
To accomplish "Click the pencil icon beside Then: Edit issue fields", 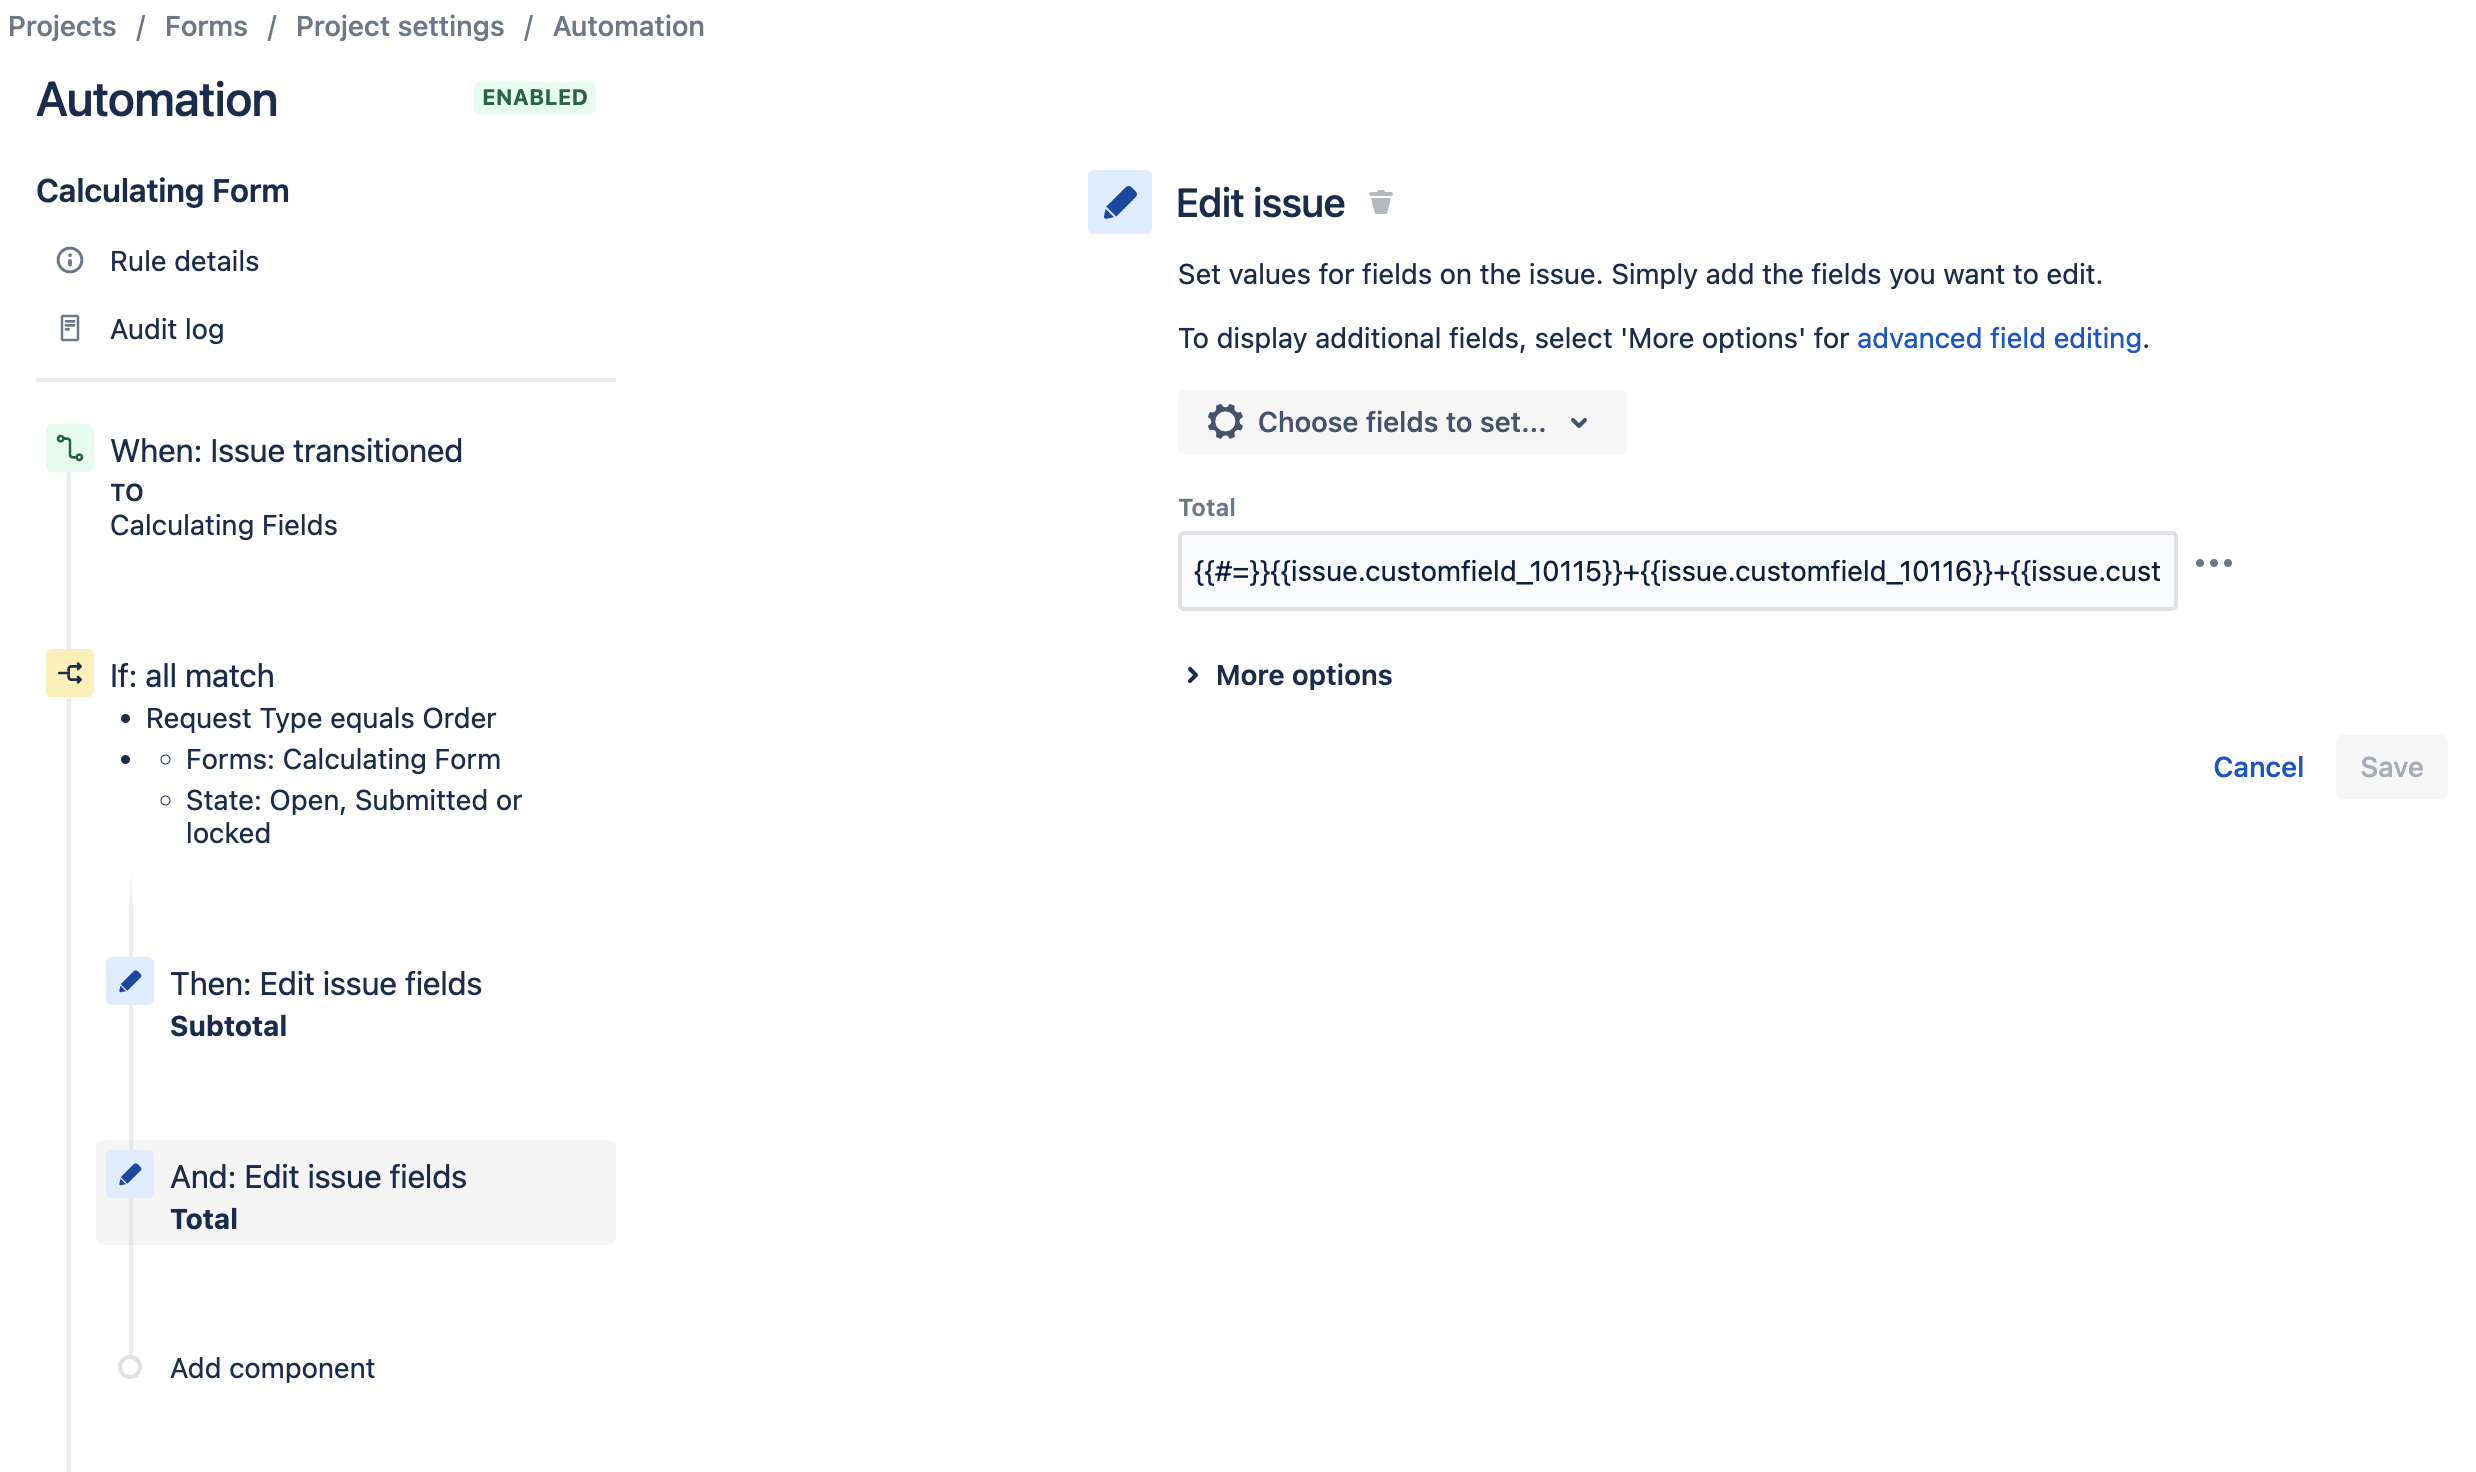I will [x=129, y=982].
